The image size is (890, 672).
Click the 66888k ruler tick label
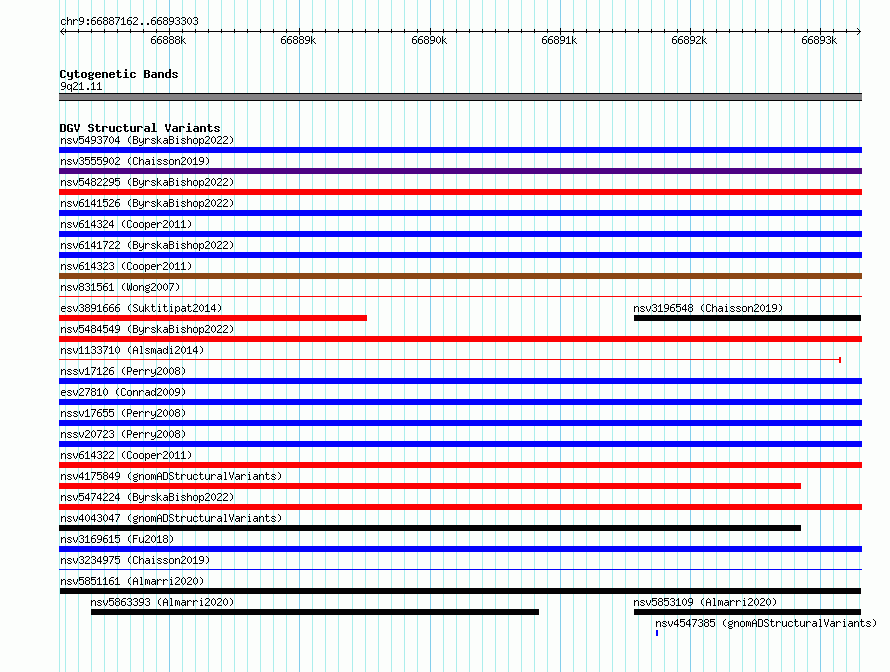click(x=168, y=40)
